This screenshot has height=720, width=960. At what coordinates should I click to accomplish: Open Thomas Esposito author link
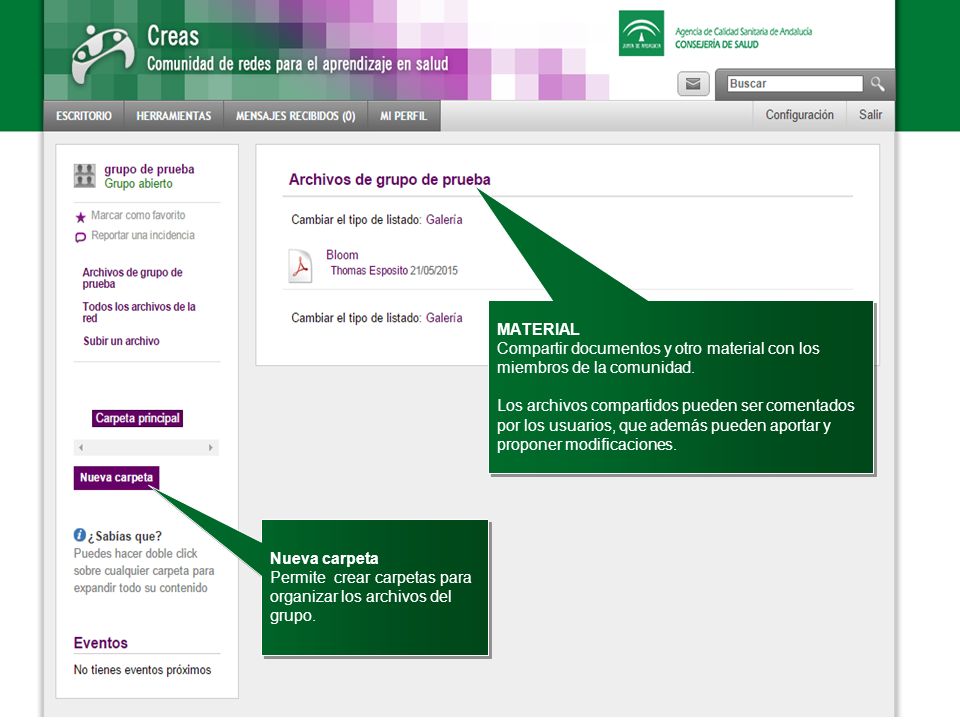[x=369, y=271]
